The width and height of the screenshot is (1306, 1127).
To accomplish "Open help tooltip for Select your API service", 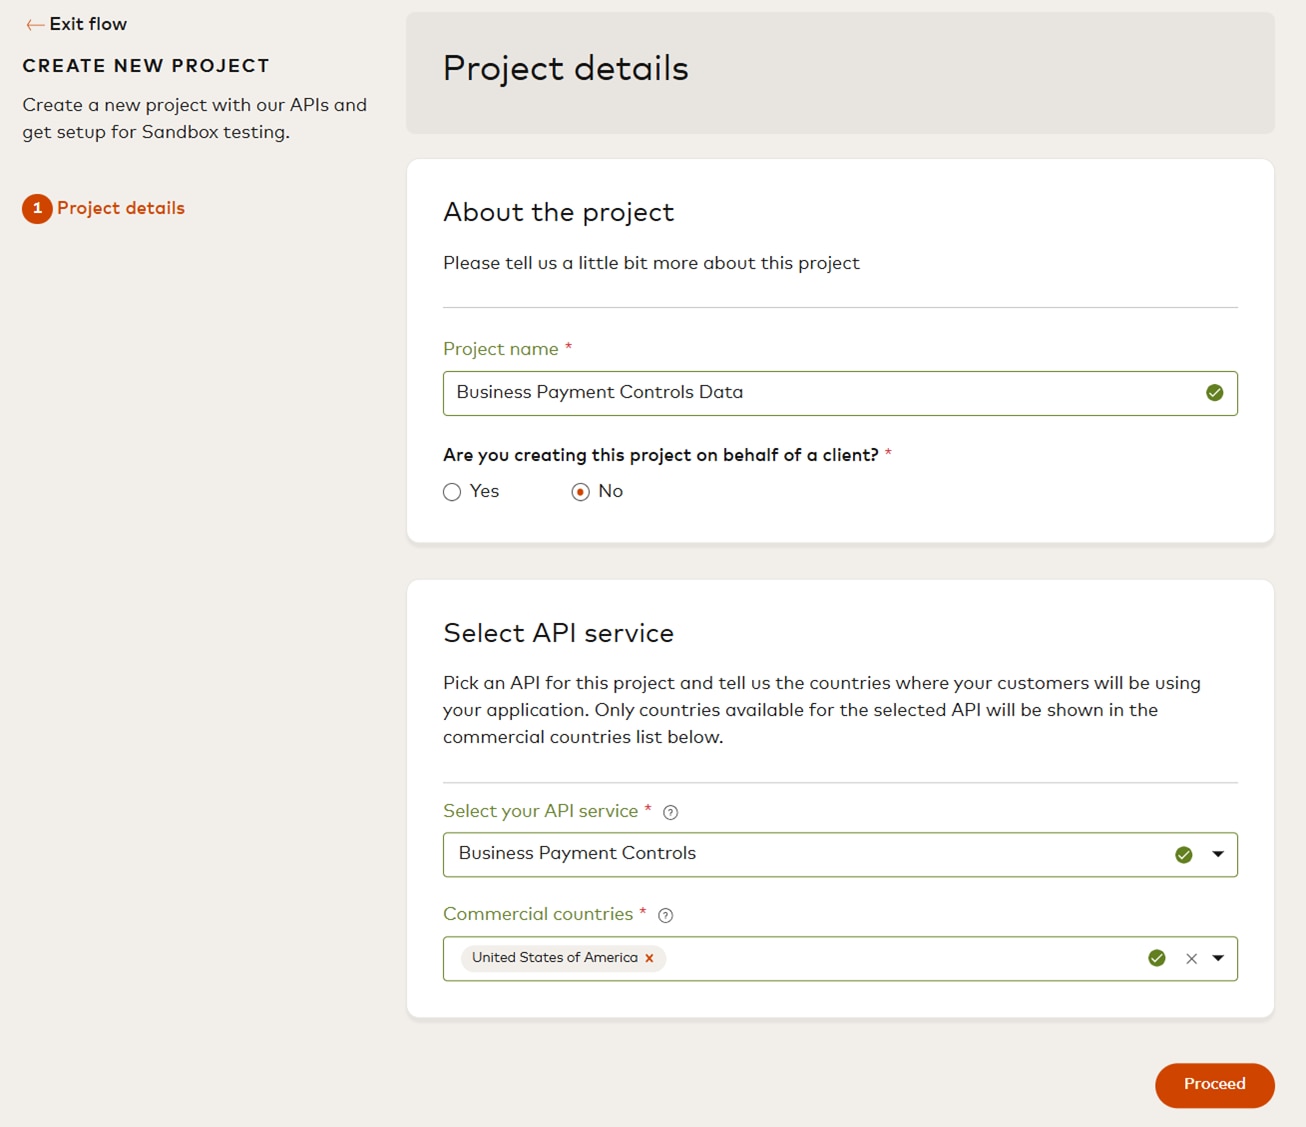I will tap(671, 813).
